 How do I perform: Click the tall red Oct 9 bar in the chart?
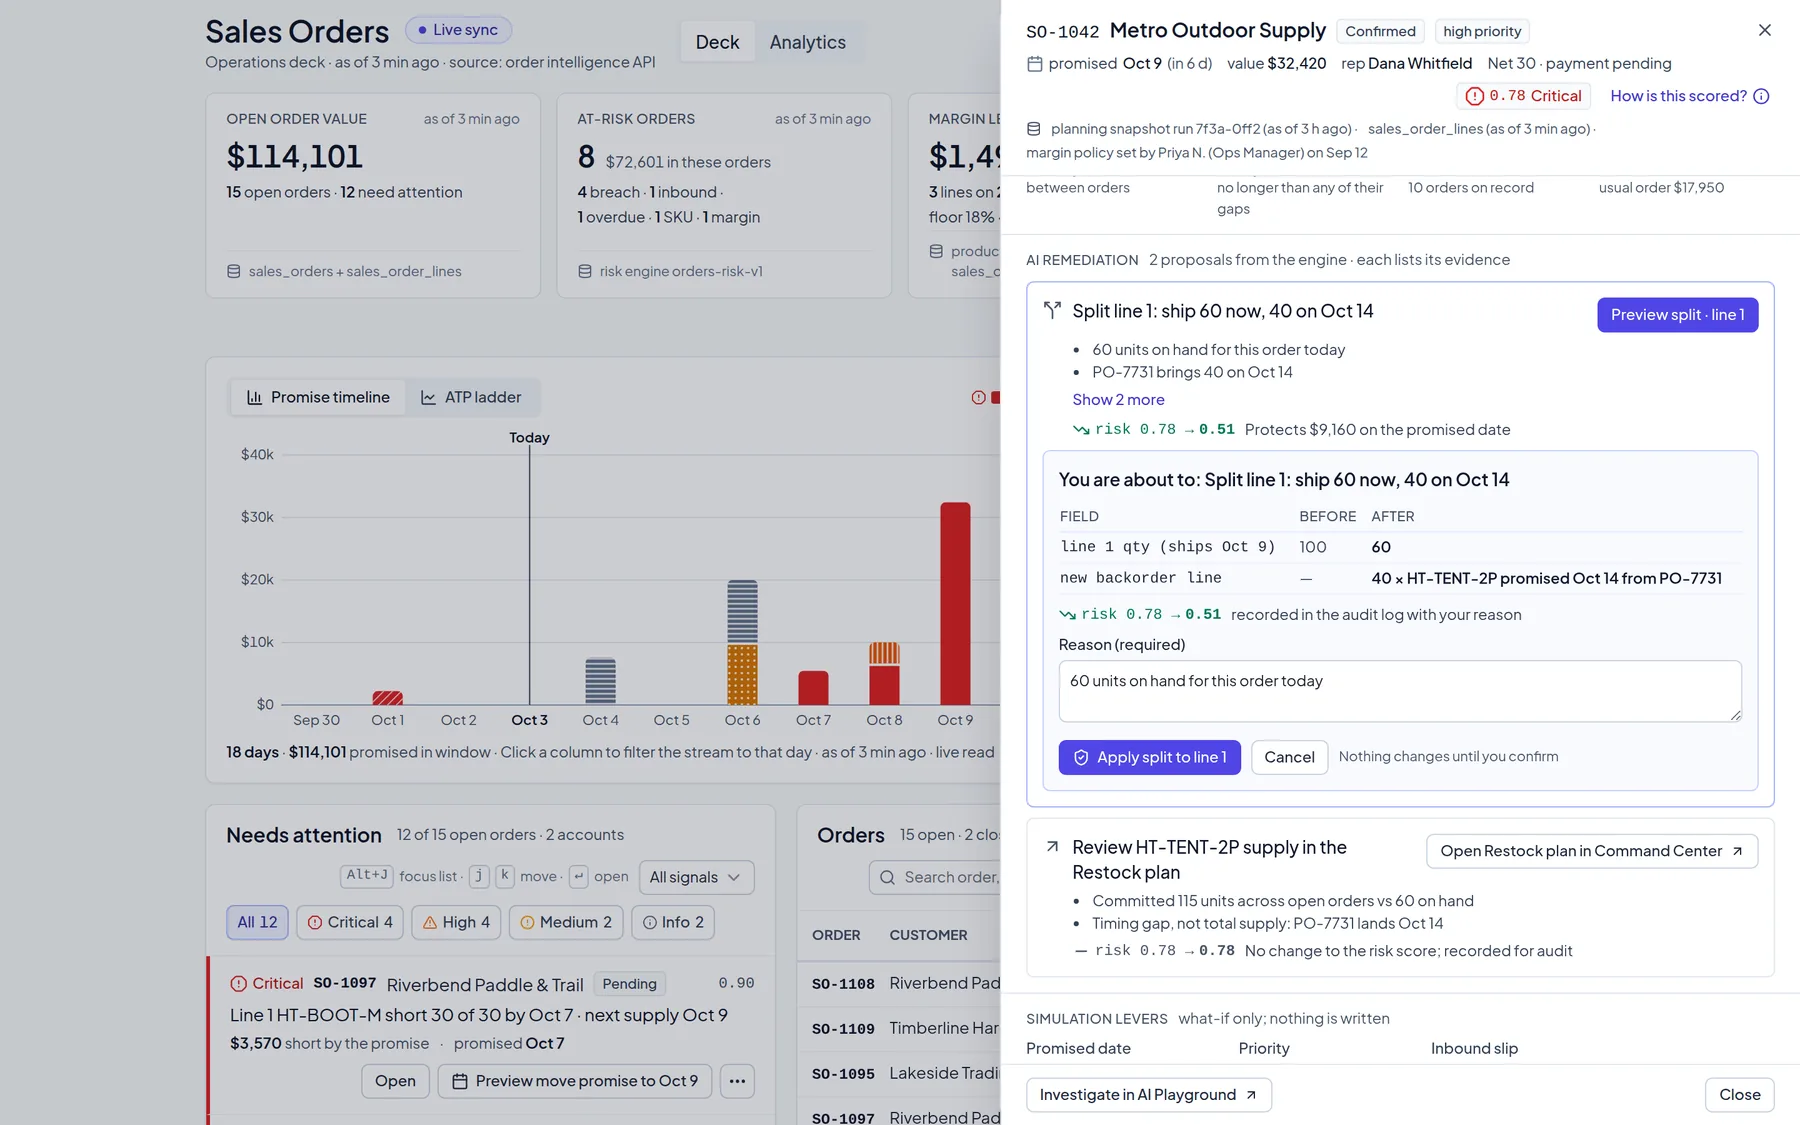955,603
